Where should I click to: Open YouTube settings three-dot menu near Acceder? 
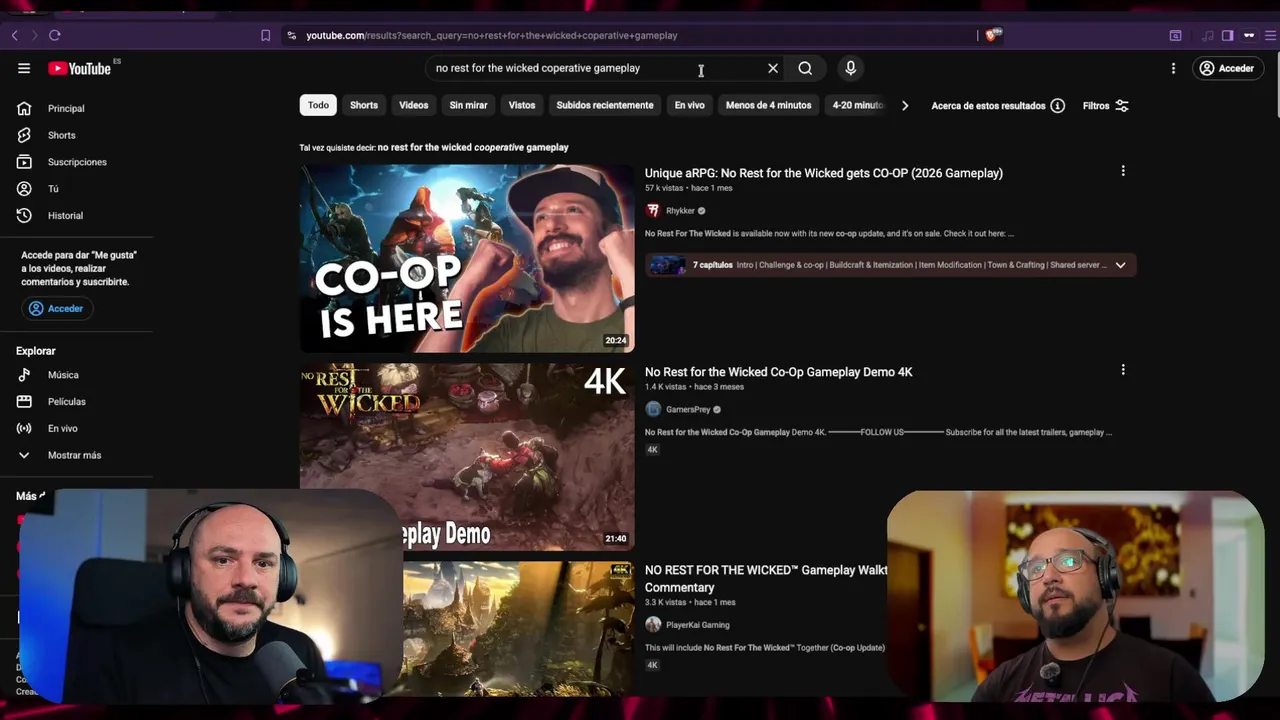click(1173, 68)
